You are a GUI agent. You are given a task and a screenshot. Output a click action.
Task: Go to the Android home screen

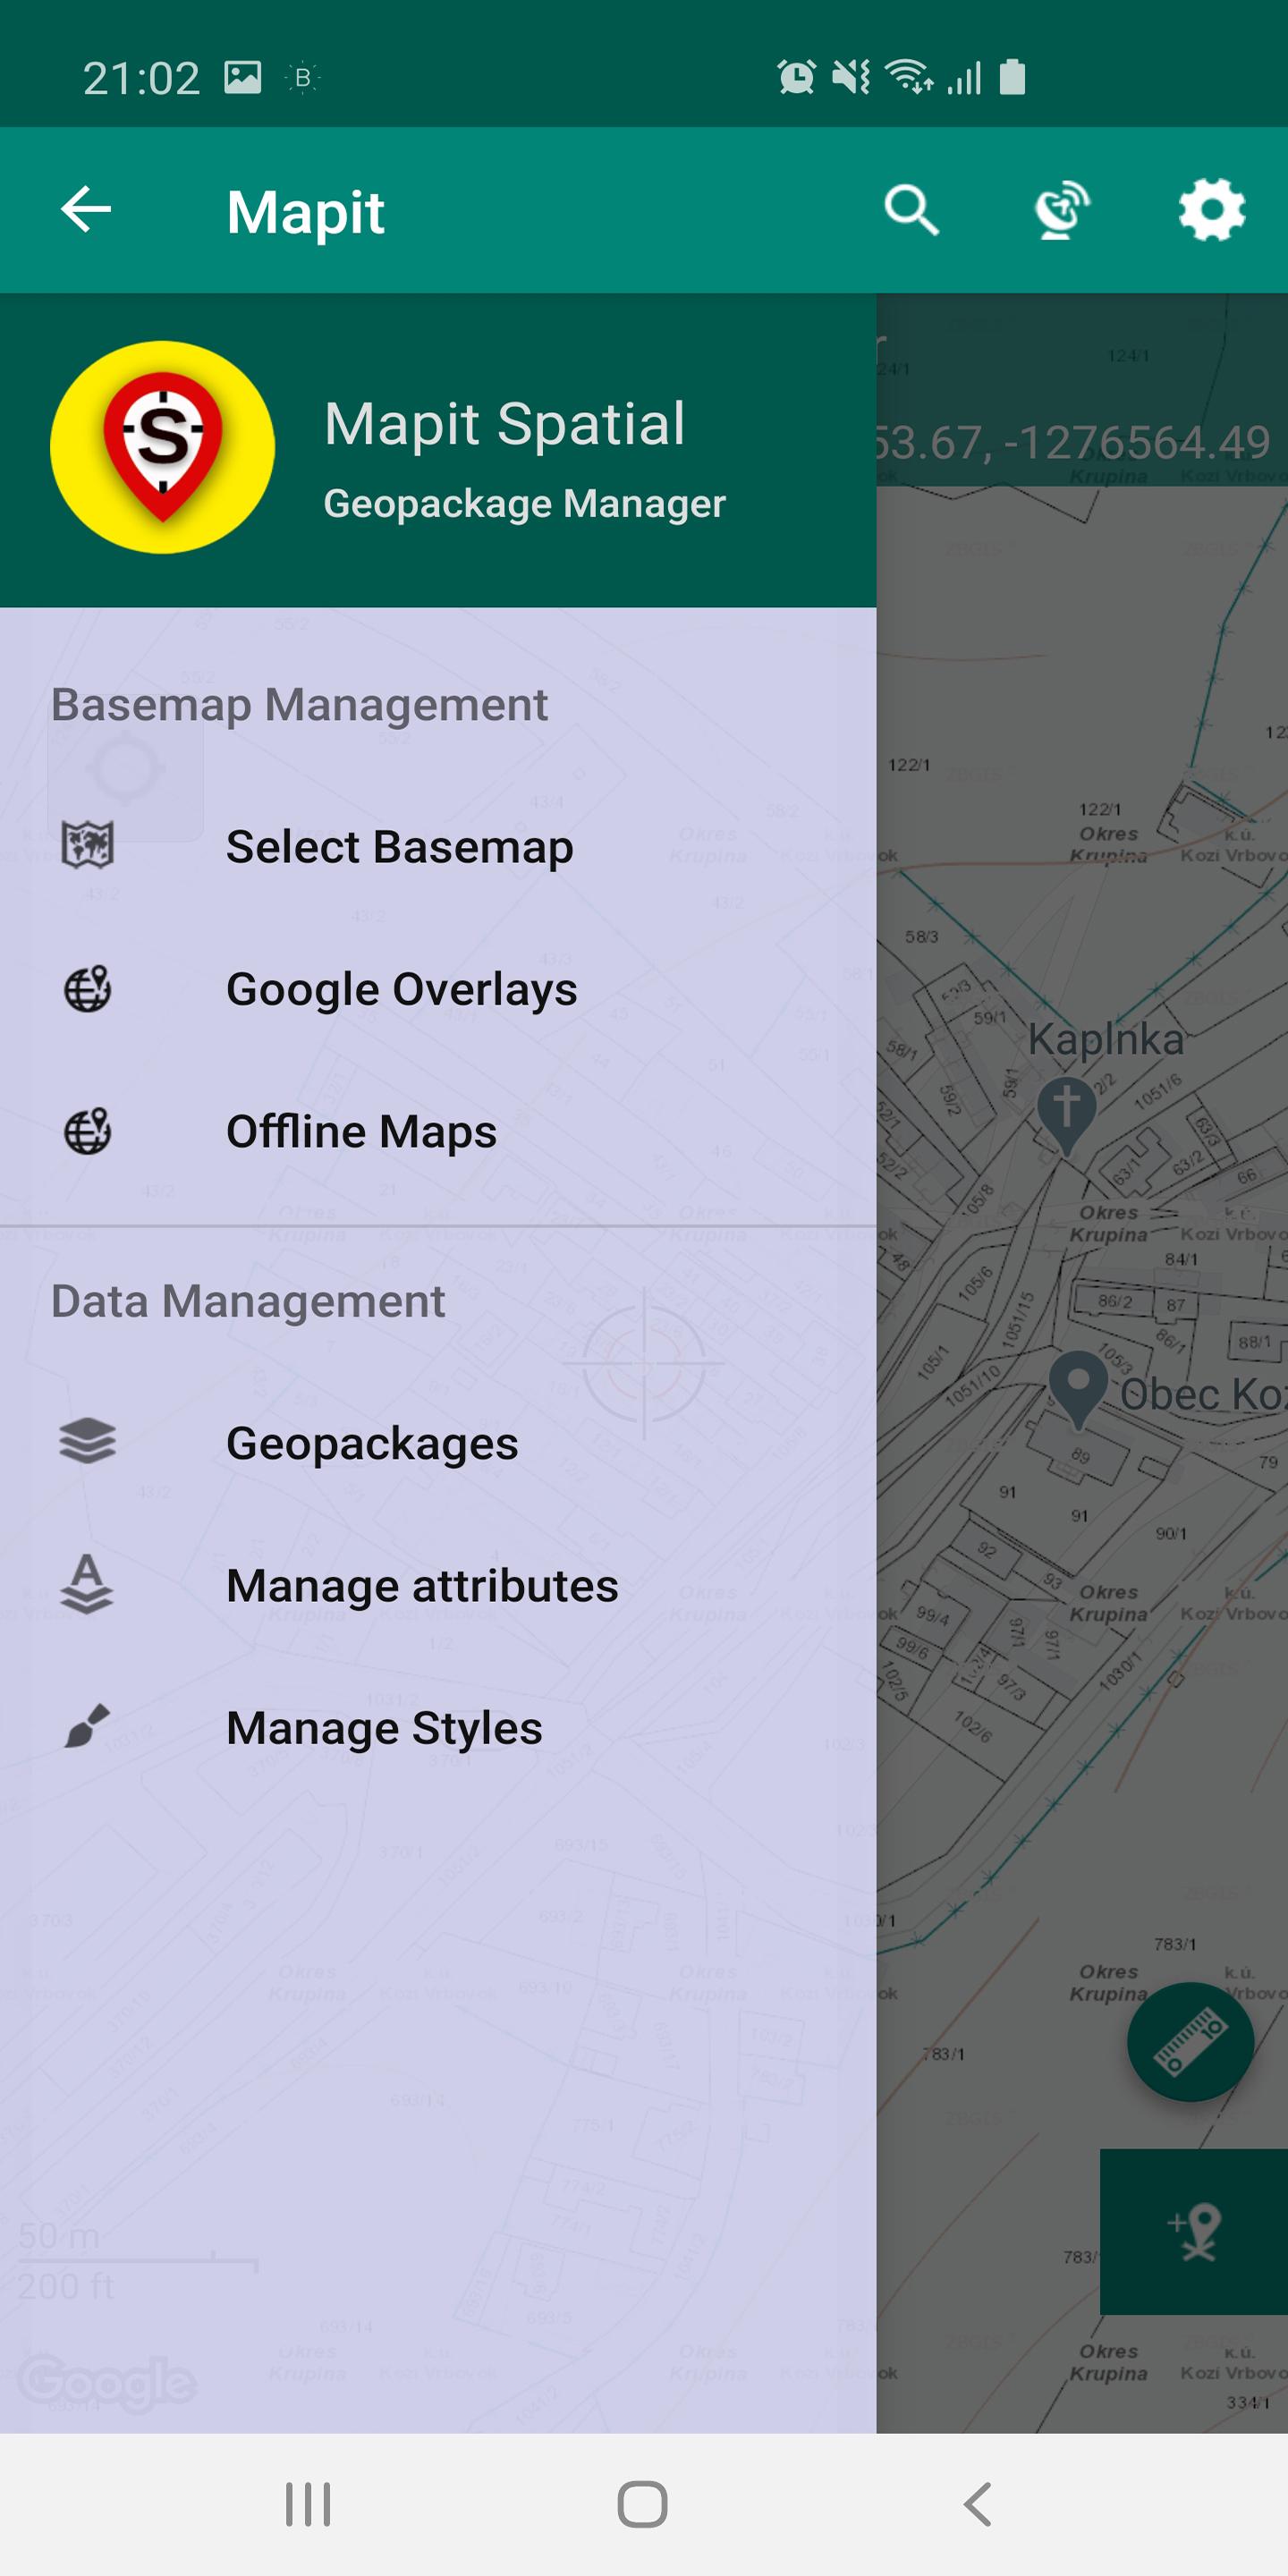click(643, 2504)
